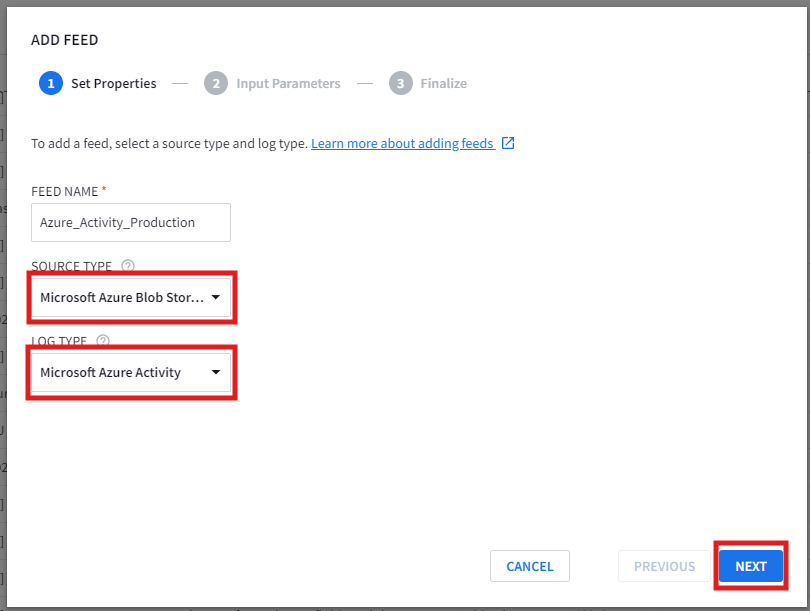This screenshot has height=611, width=810.
Task: Click the Source Type help icon
Action: (128, 265)
